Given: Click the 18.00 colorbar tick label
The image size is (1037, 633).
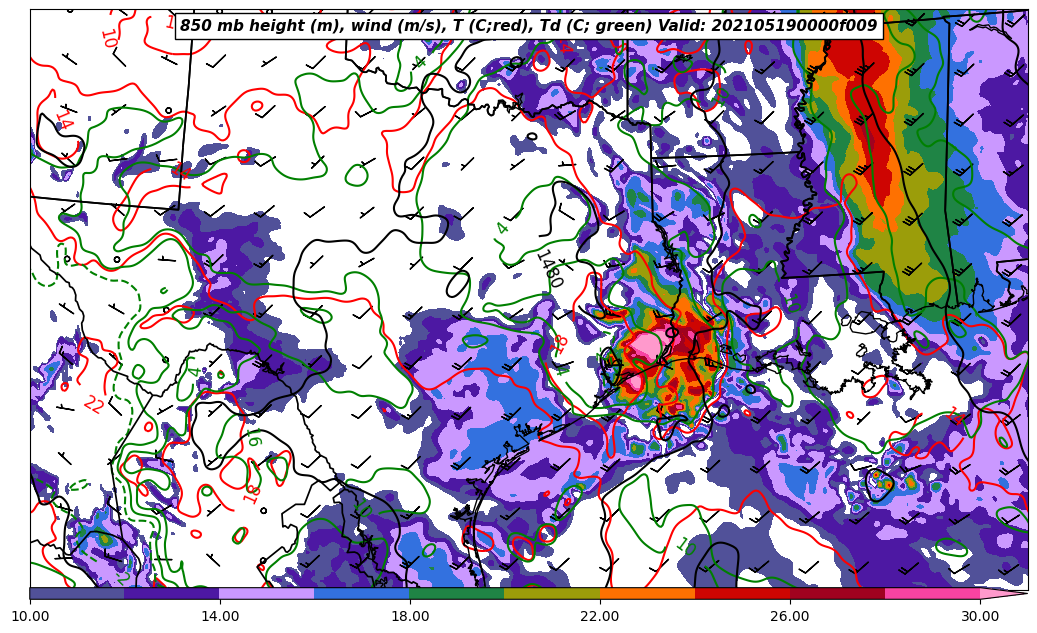Looking at the screenshot, I should [x=409, y=616].
